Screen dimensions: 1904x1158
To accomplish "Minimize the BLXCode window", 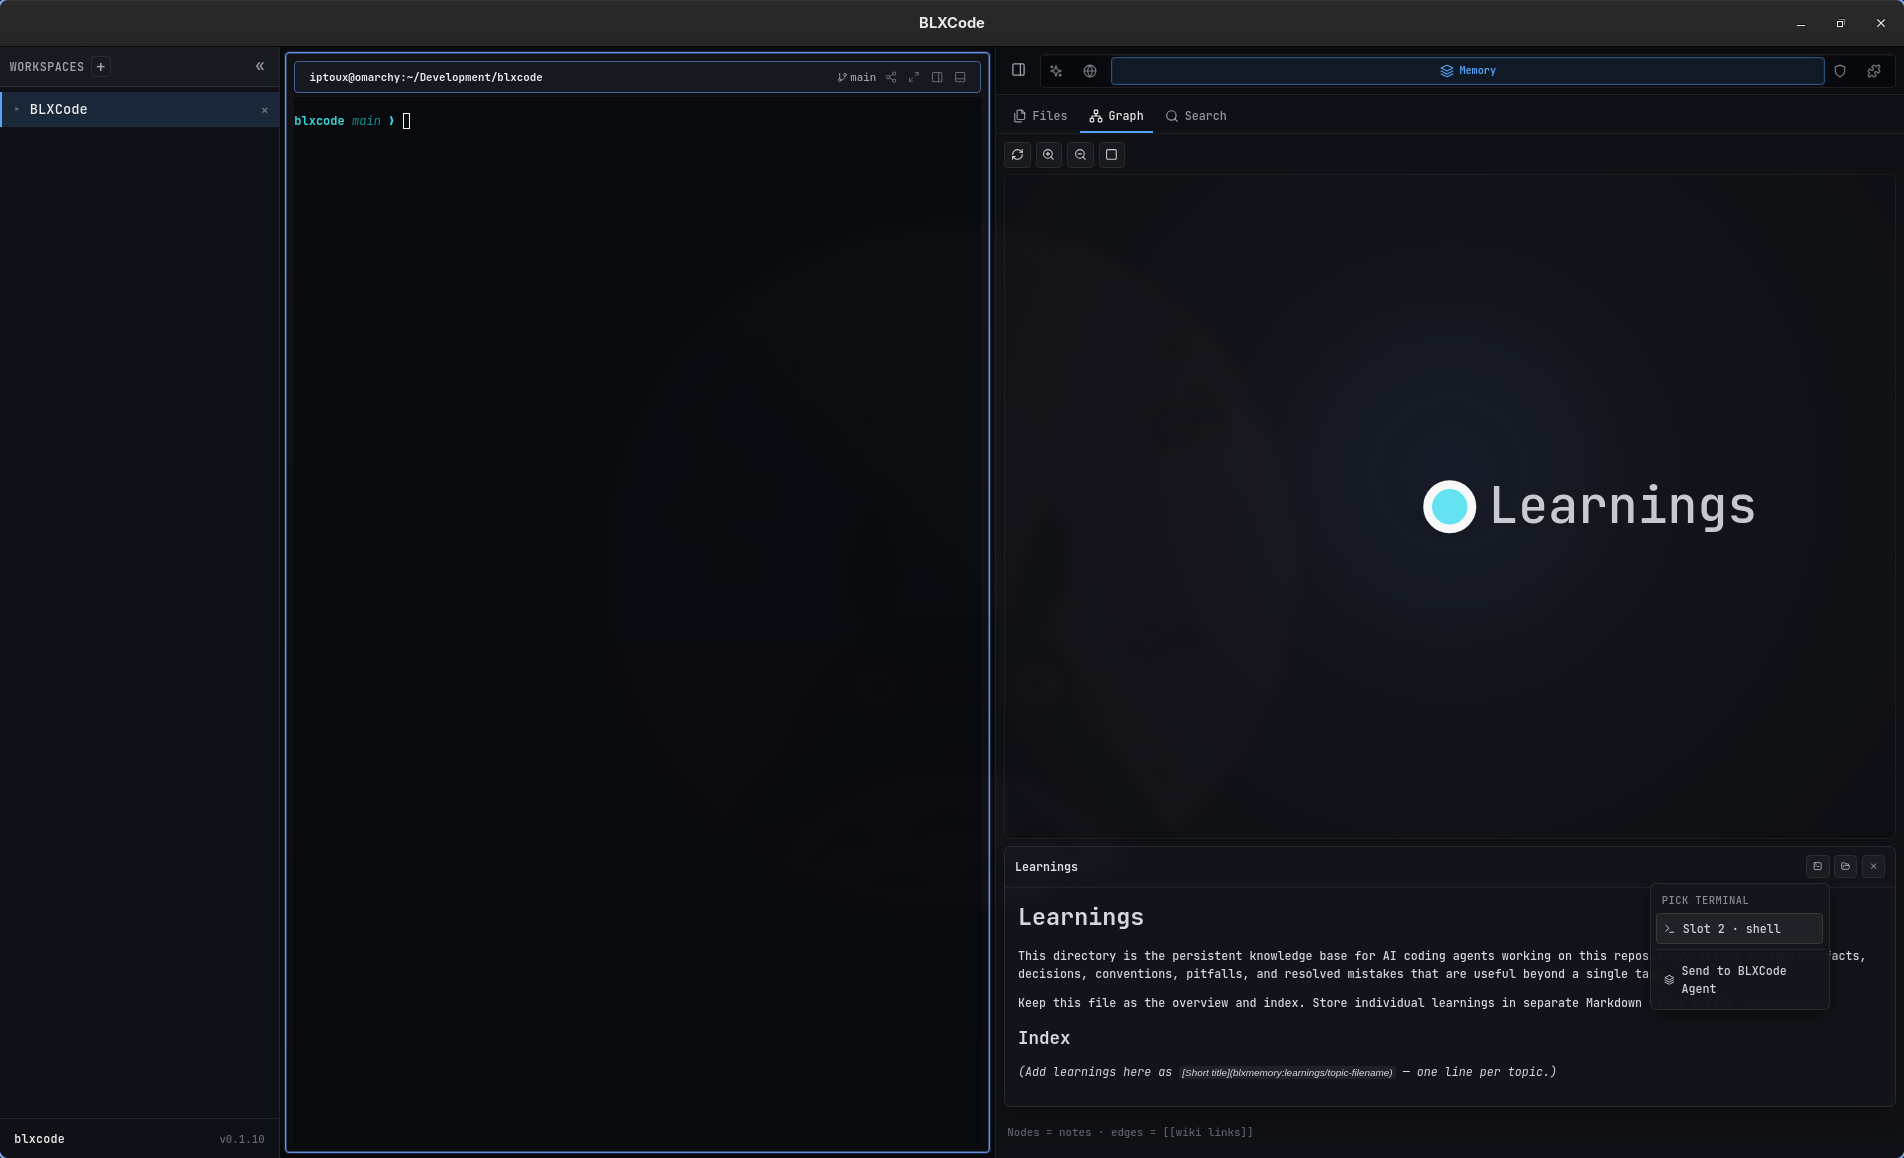I will [x=1801, y=23].
